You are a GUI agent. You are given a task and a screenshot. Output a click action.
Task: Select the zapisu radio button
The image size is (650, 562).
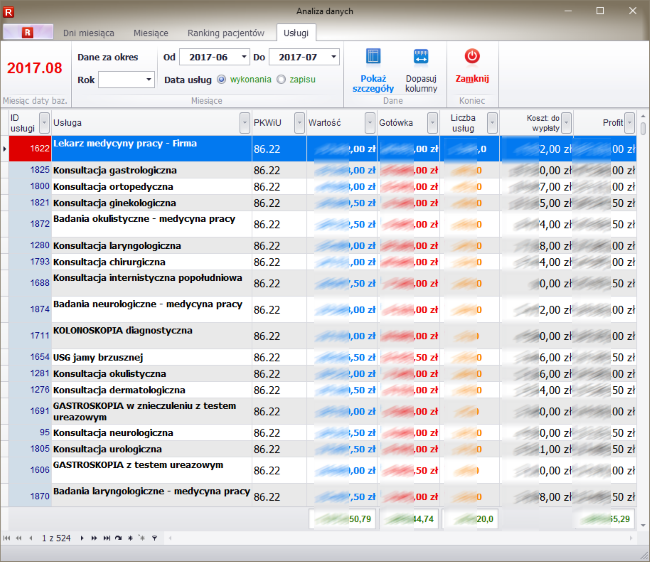[x=281, y=79]
